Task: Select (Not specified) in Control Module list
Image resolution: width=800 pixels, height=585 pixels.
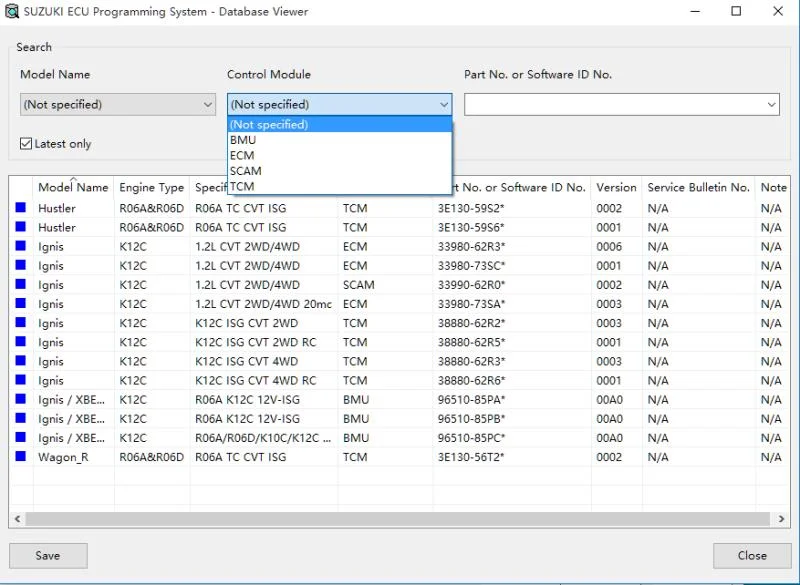Action: (x=340, y=124)
